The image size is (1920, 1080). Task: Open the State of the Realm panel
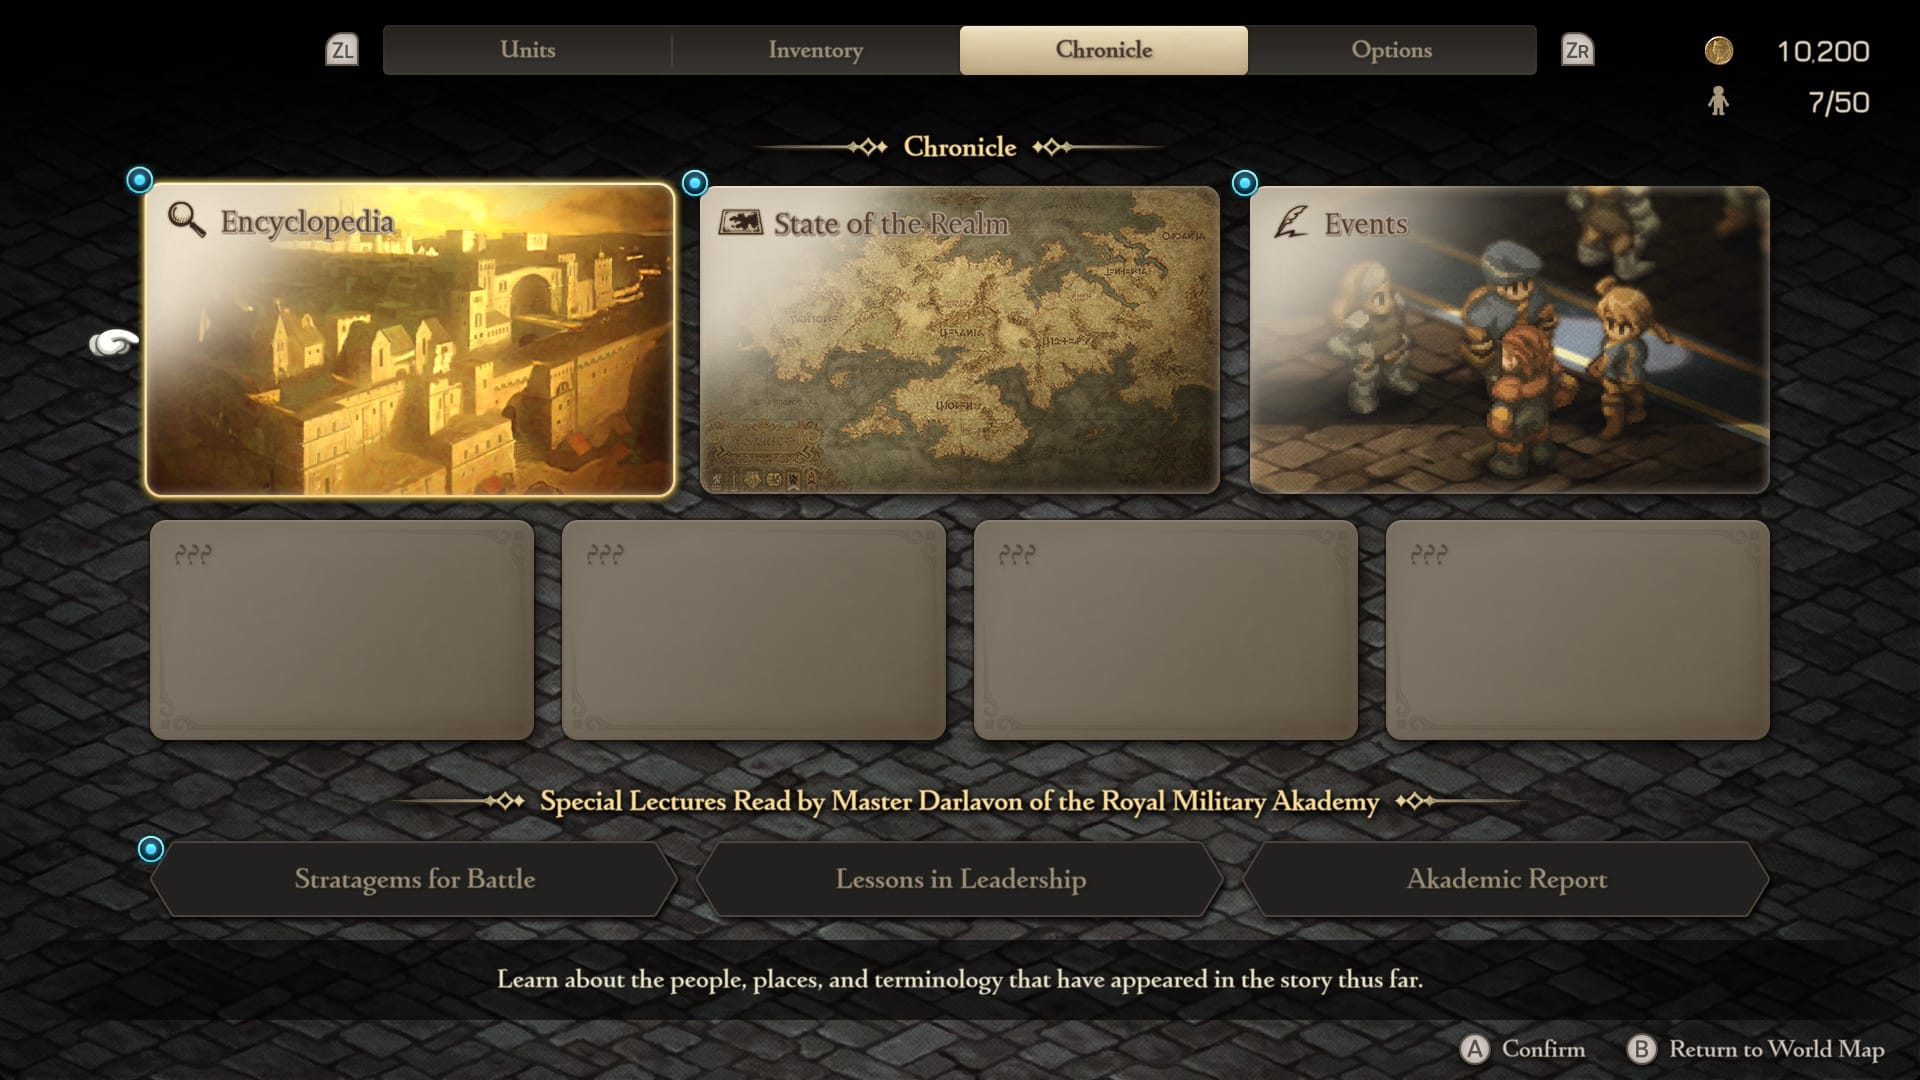click(x=960, y=340)
